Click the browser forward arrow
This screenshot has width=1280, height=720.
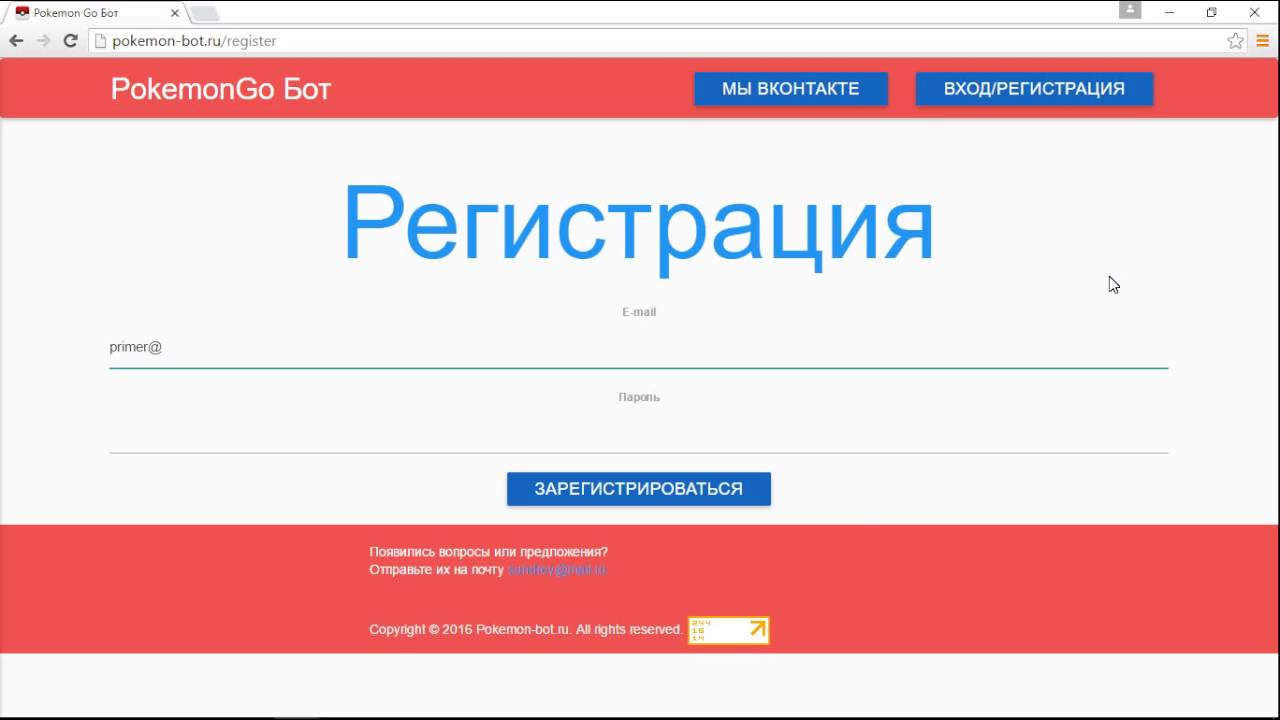coord(43,41)
